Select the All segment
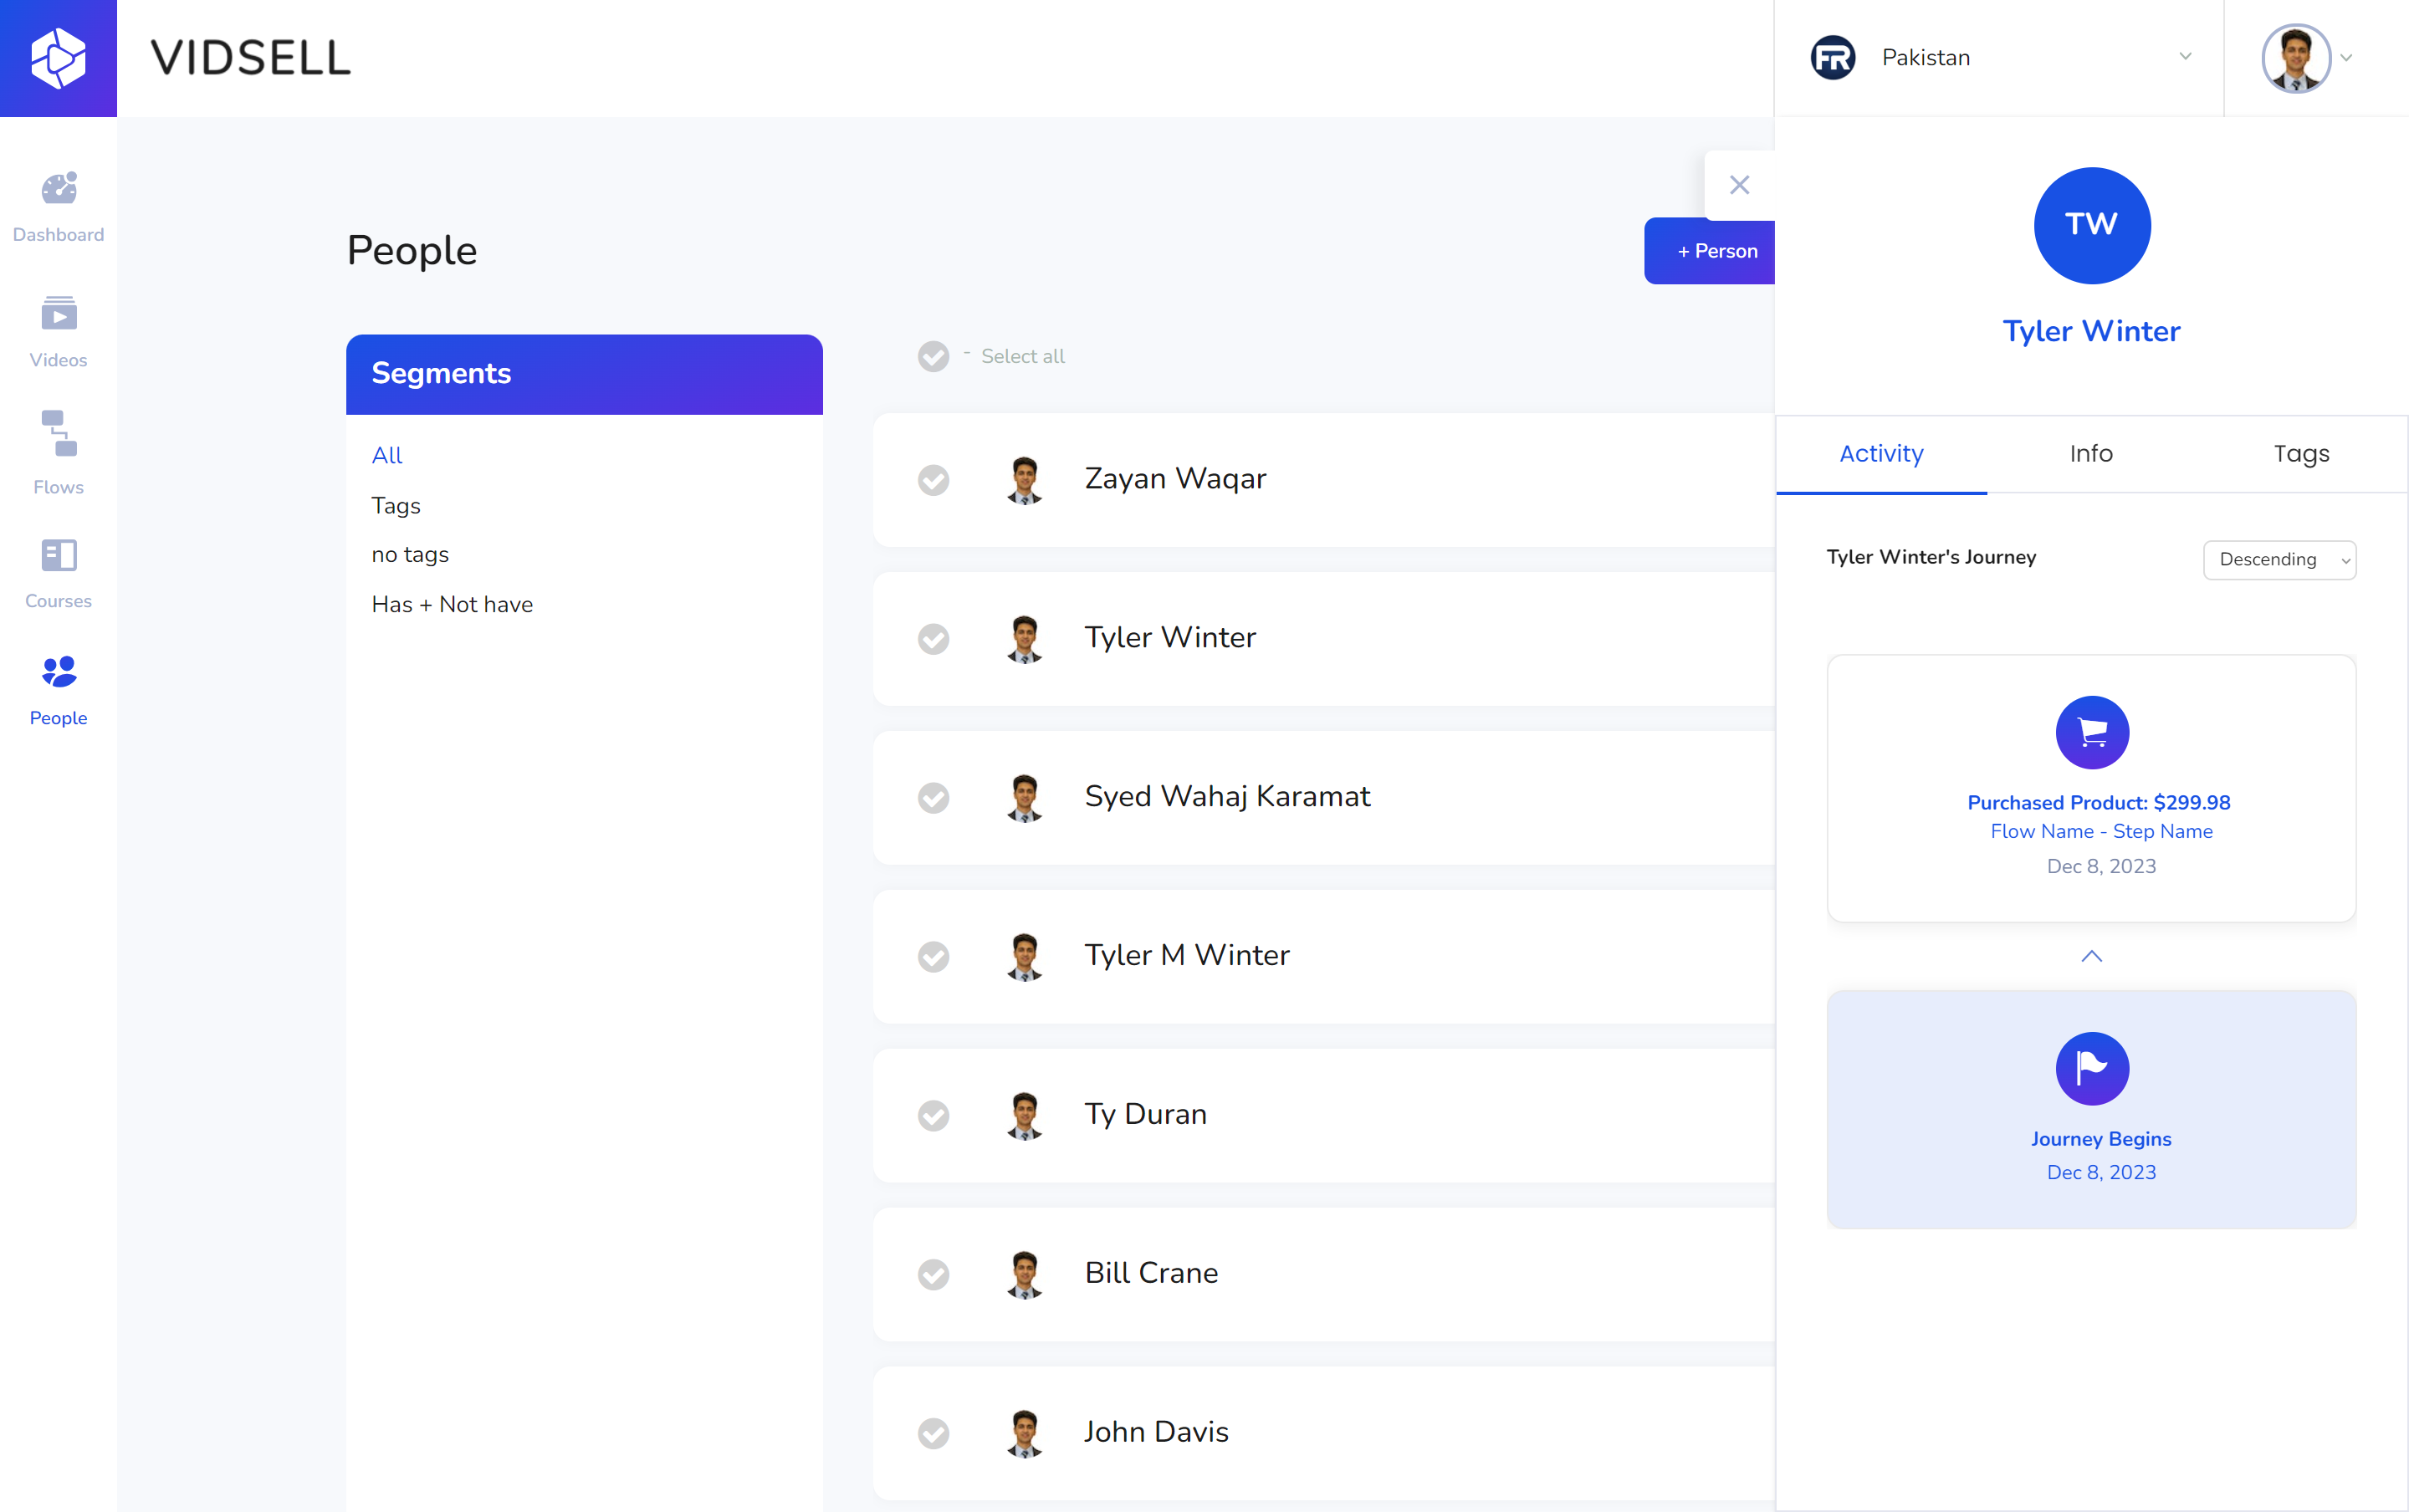The width and height of the screenshot is (2409, 1512). pos(387,456)
